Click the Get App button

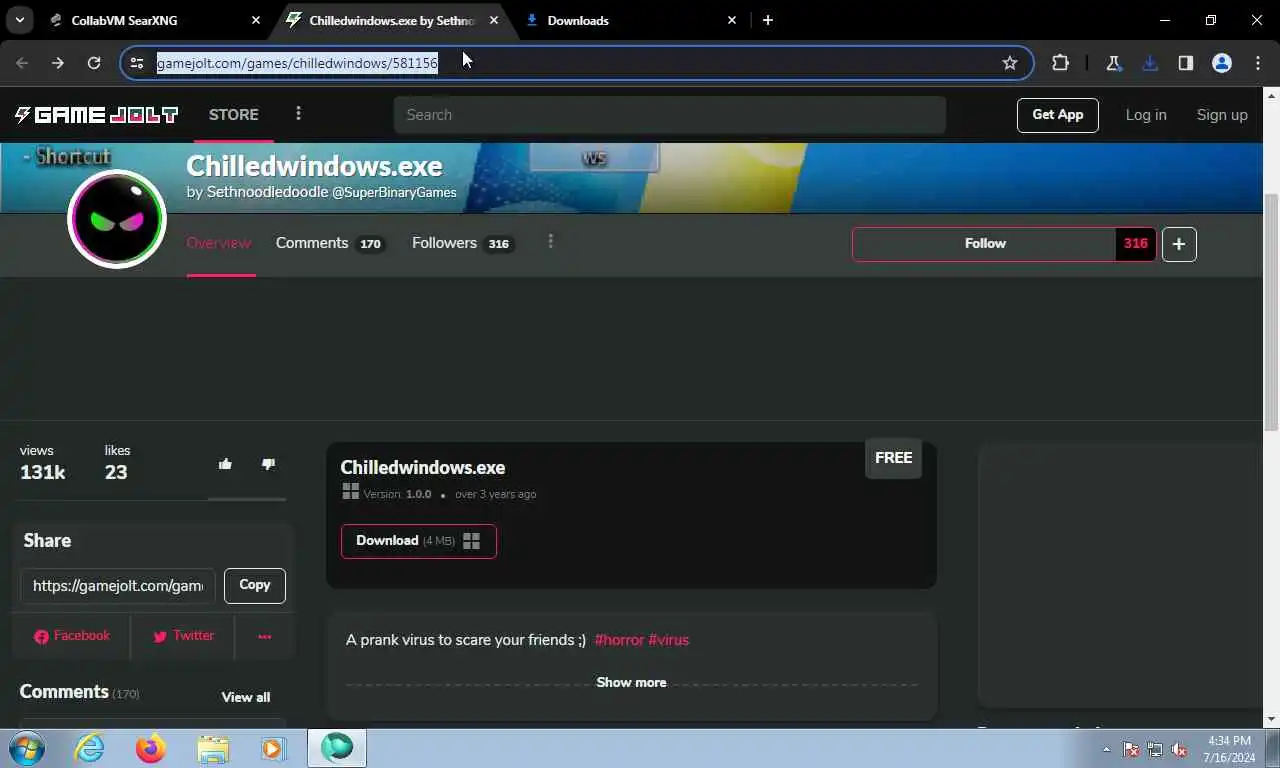[x=1058, y=115]
